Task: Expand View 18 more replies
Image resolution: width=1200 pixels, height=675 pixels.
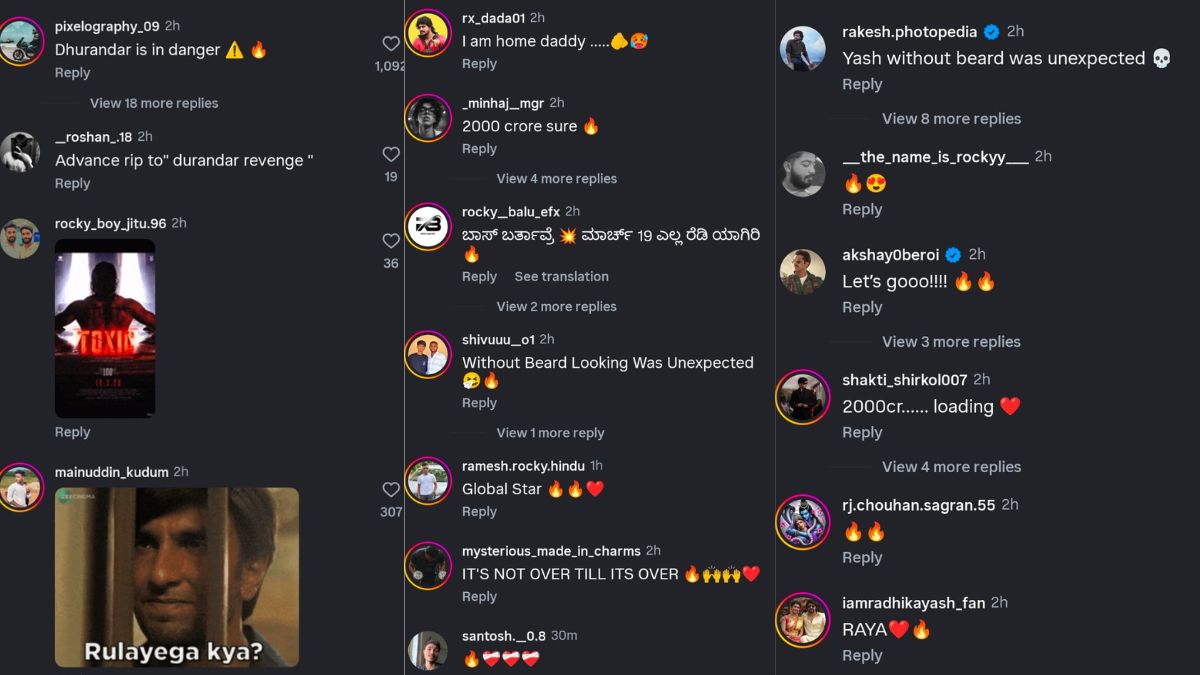Action: point(154,103)
